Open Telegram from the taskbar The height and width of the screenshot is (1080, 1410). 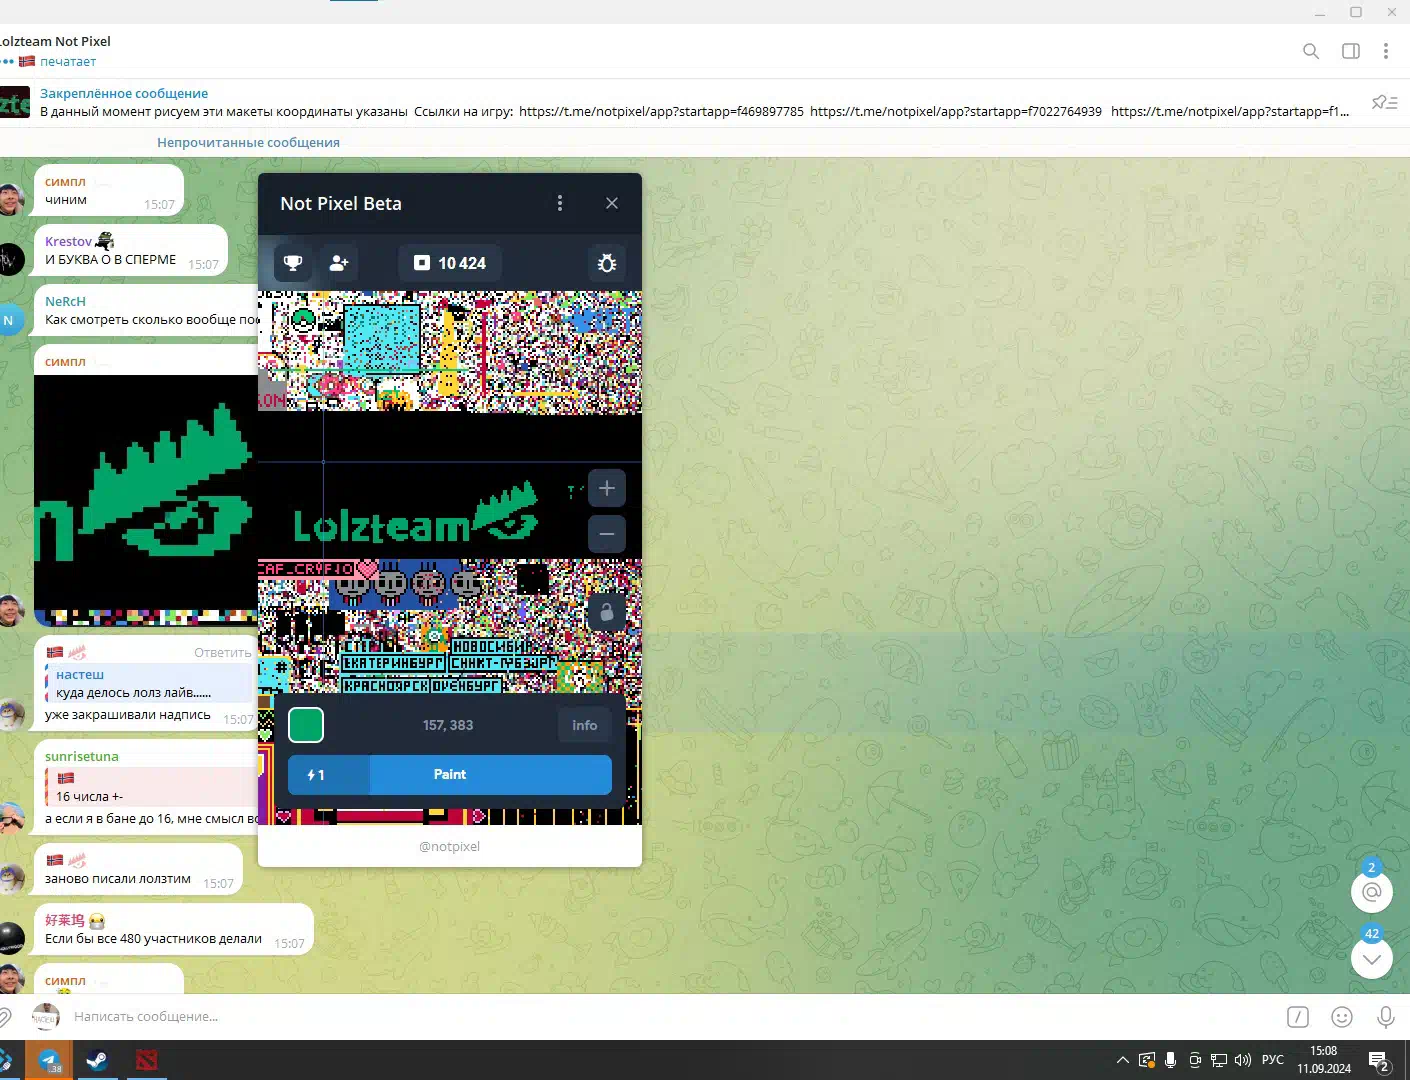point(49,1060)
